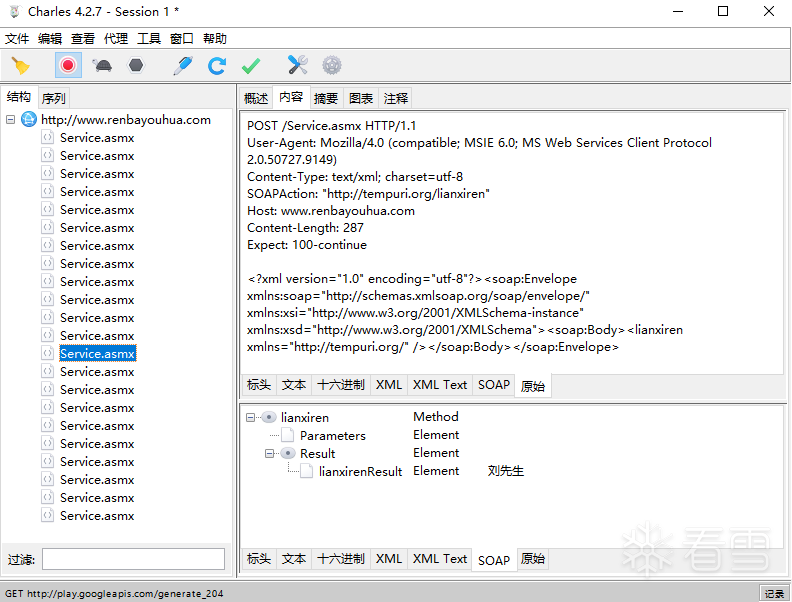The height and width of the screenshot is (602, 792).
Task: Click the Host: www.renbayouhua.com line
Action: pyautogui.click(x=331, y=211)
